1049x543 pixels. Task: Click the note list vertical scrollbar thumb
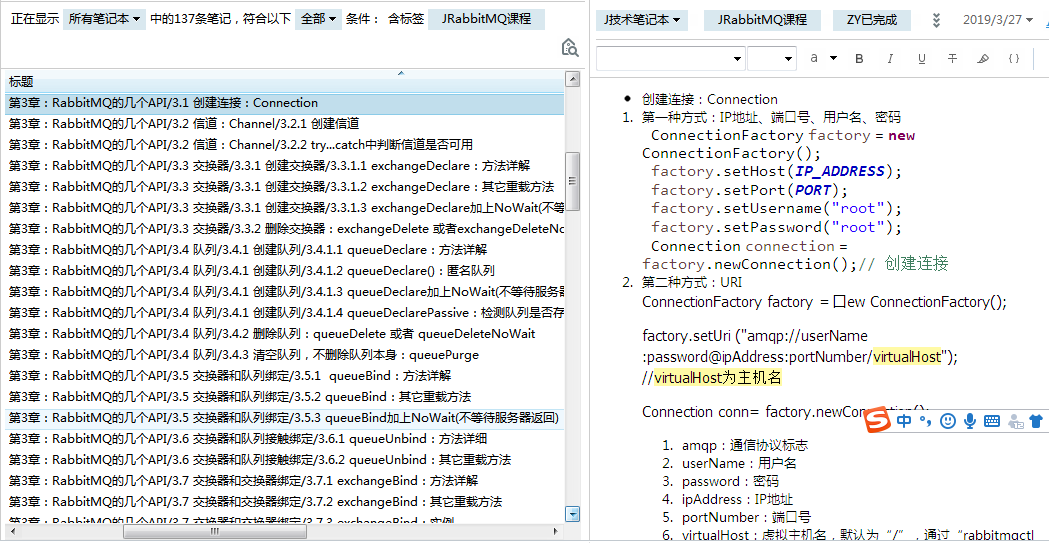tap(572, 181)
